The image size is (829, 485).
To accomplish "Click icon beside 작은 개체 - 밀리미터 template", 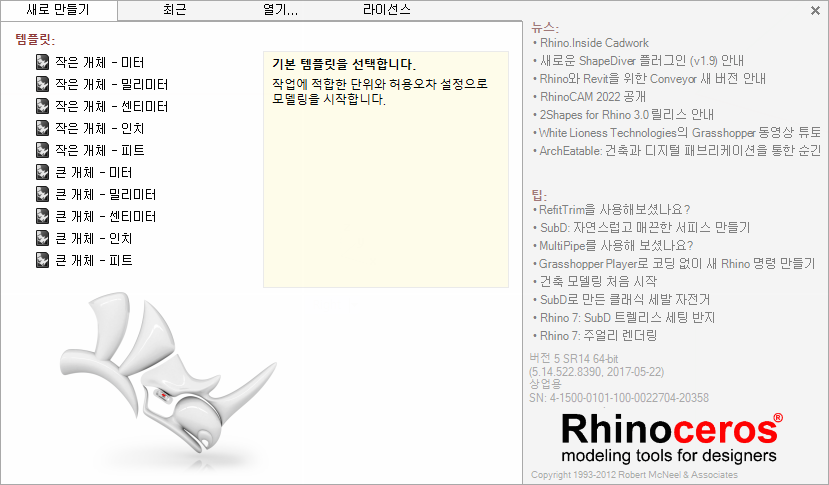I will tap(42, 84).
